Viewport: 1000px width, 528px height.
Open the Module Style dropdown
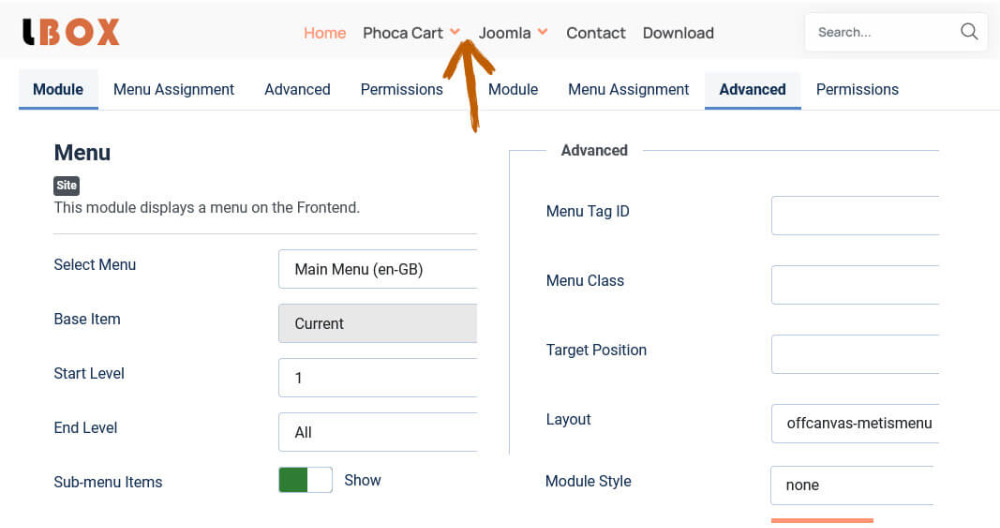(x=852, y=485)
